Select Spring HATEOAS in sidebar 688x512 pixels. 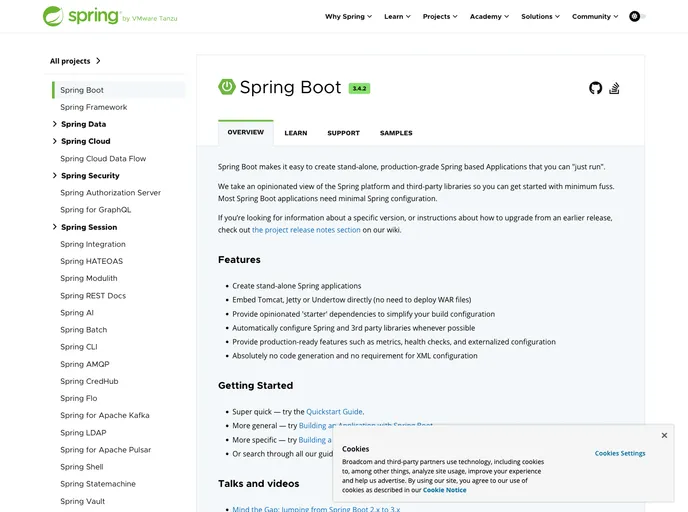click(92, 261)
